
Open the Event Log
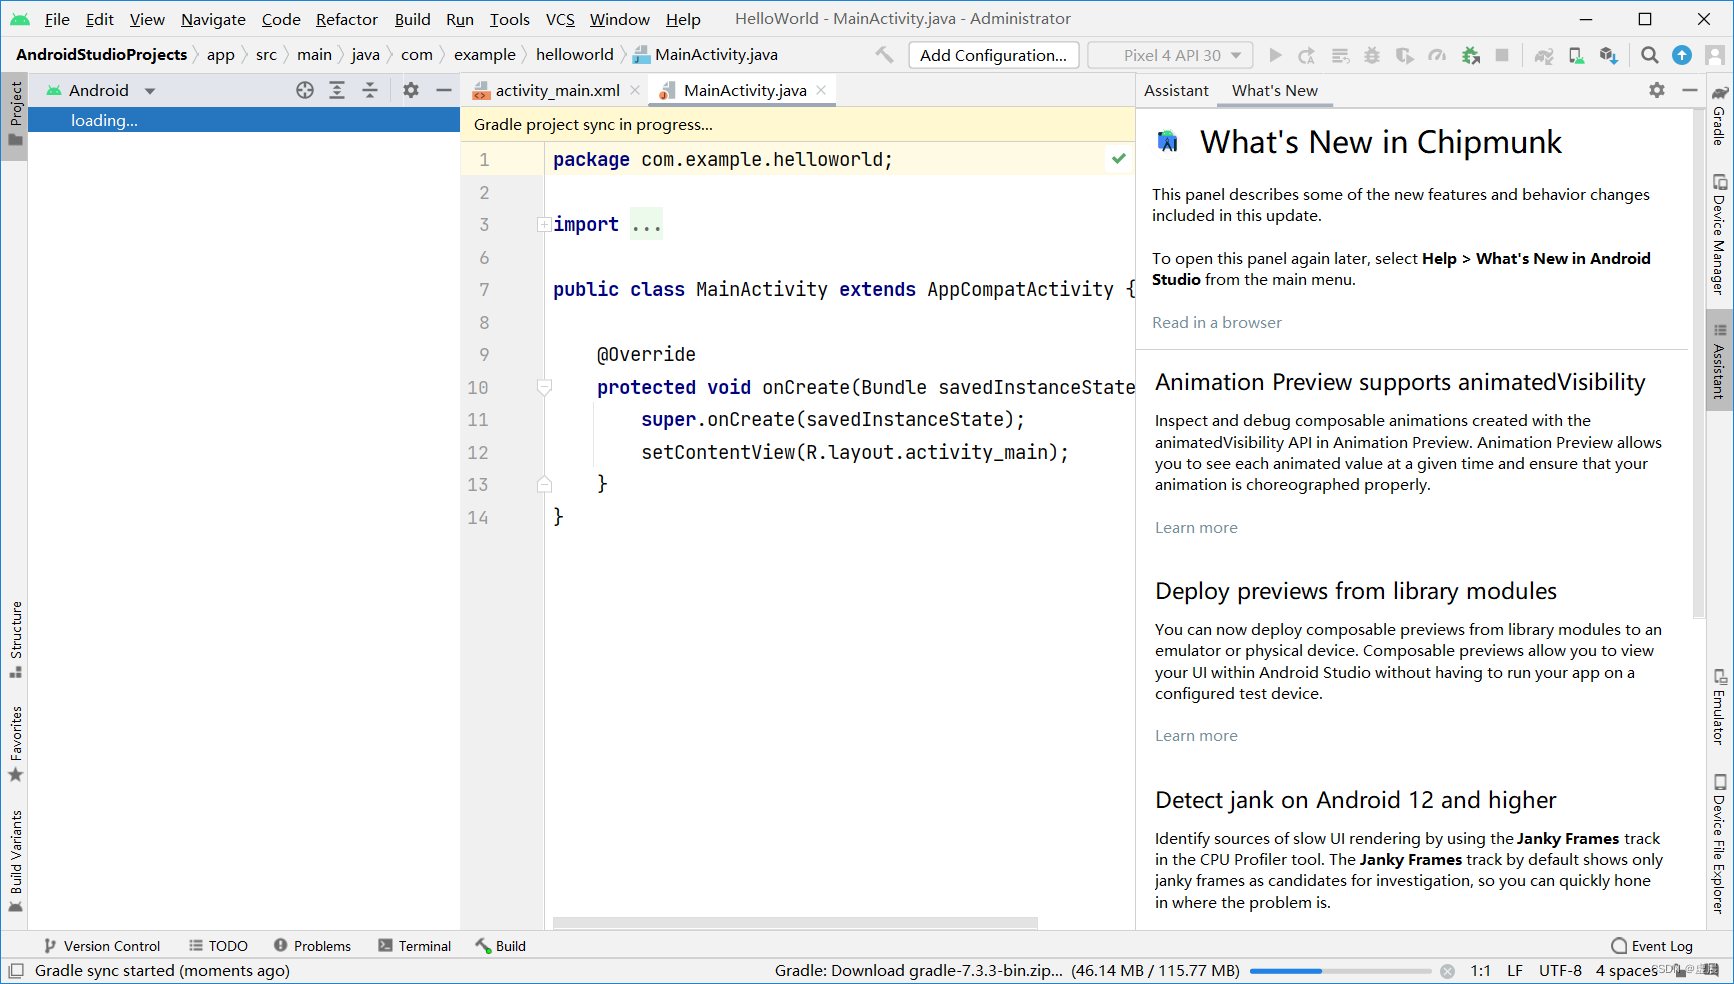click(1651, 945)
